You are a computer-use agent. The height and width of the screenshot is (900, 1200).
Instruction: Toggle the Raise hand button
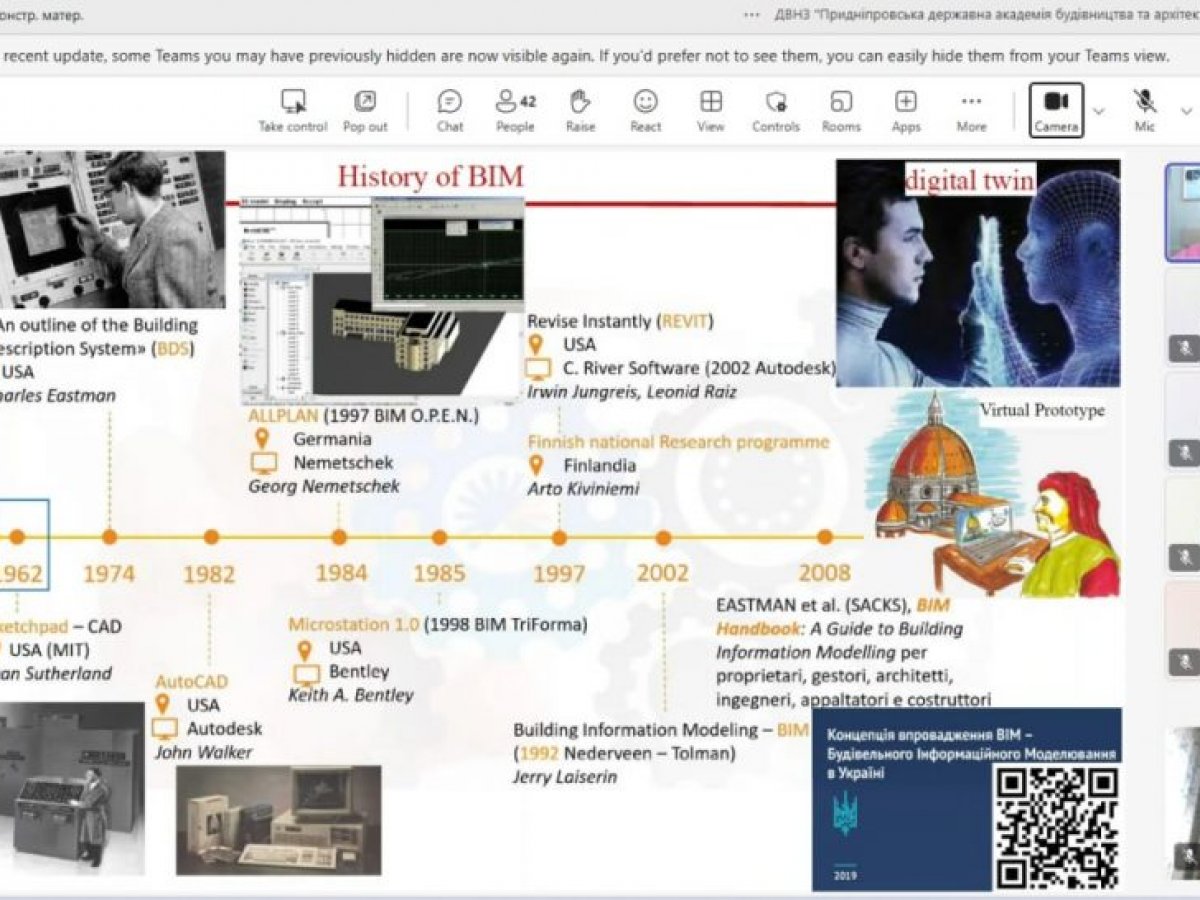[x=580, y=102]
